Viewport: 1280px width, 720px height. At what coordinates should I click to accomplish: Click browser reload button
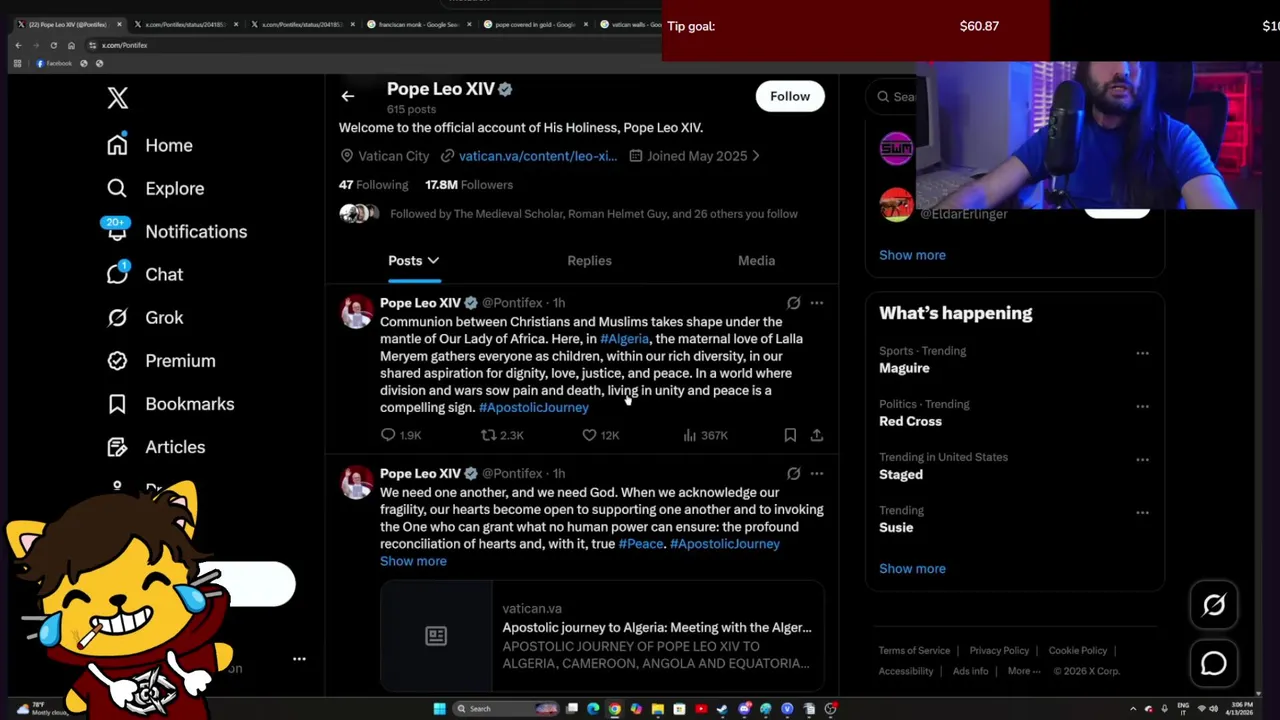click(x=53, y=45)
